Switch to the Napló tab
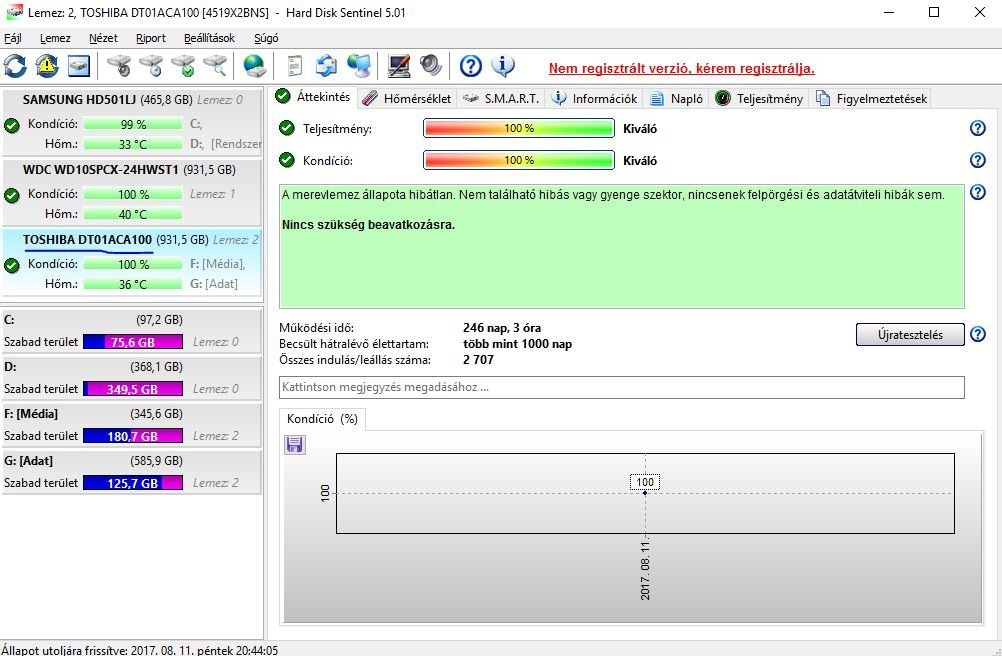This screenshot has width=1002, height=656. (x=676, y=98)
